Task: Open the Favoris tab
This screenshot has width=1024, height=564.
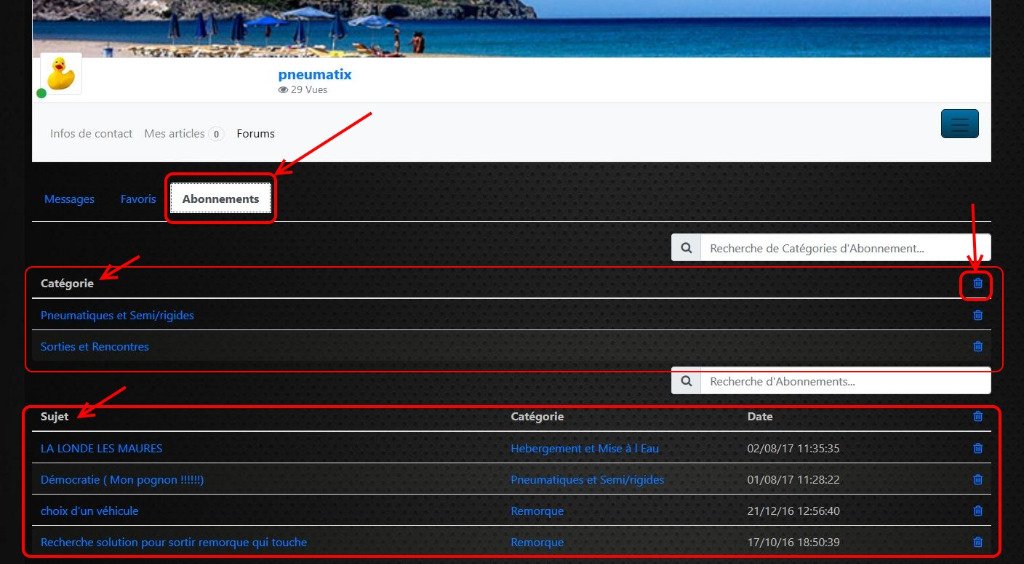Action: click(x=138, y=199)
